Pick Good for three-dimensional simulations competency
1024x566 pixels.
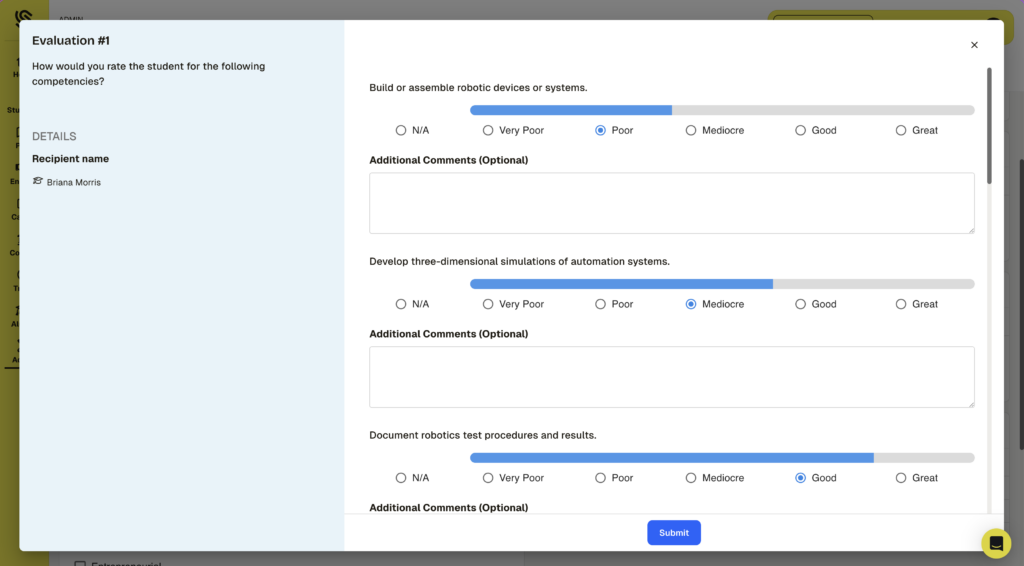(x=801, y=304)
